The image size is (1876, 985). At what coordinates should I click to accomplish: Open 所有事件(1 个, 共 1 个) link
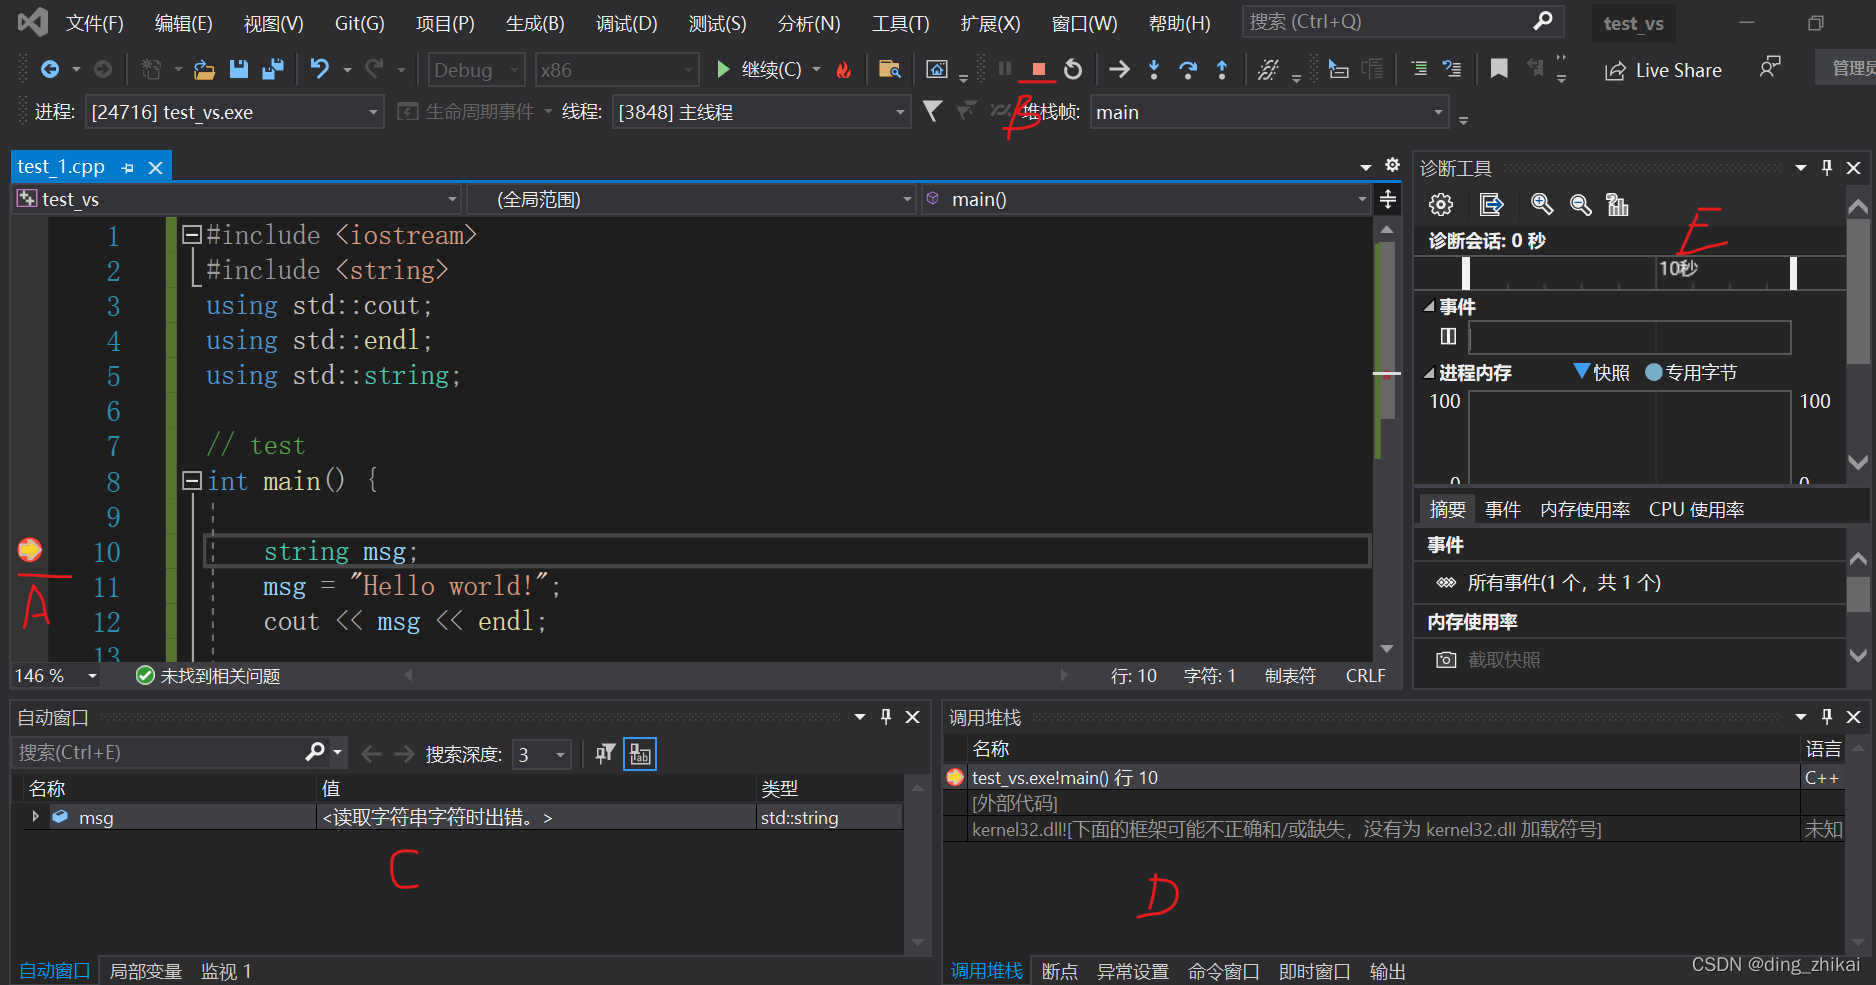pyautogui.click(x=1563, y=583)
